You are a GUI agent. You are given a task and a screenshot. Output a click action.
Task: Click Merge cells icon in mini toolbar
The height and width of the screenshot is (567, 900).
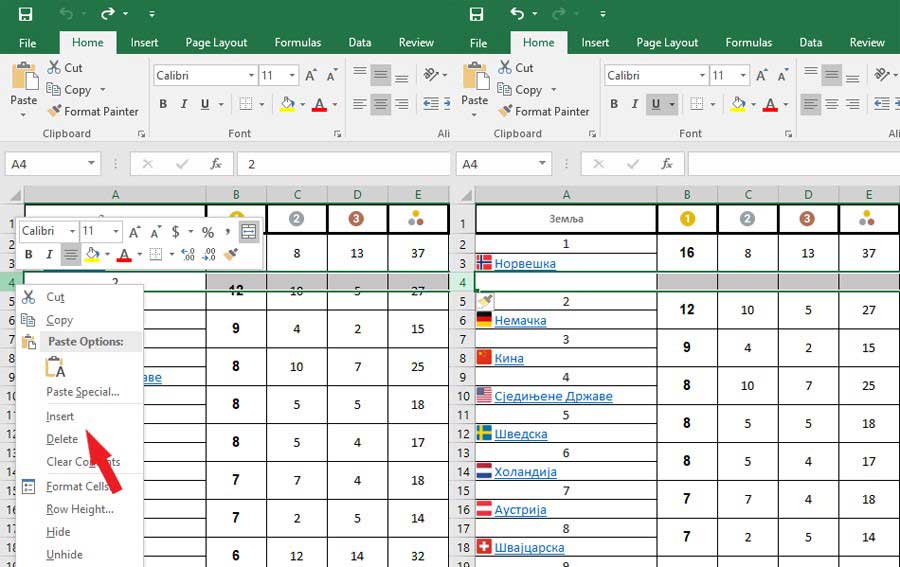click(249, 231)
